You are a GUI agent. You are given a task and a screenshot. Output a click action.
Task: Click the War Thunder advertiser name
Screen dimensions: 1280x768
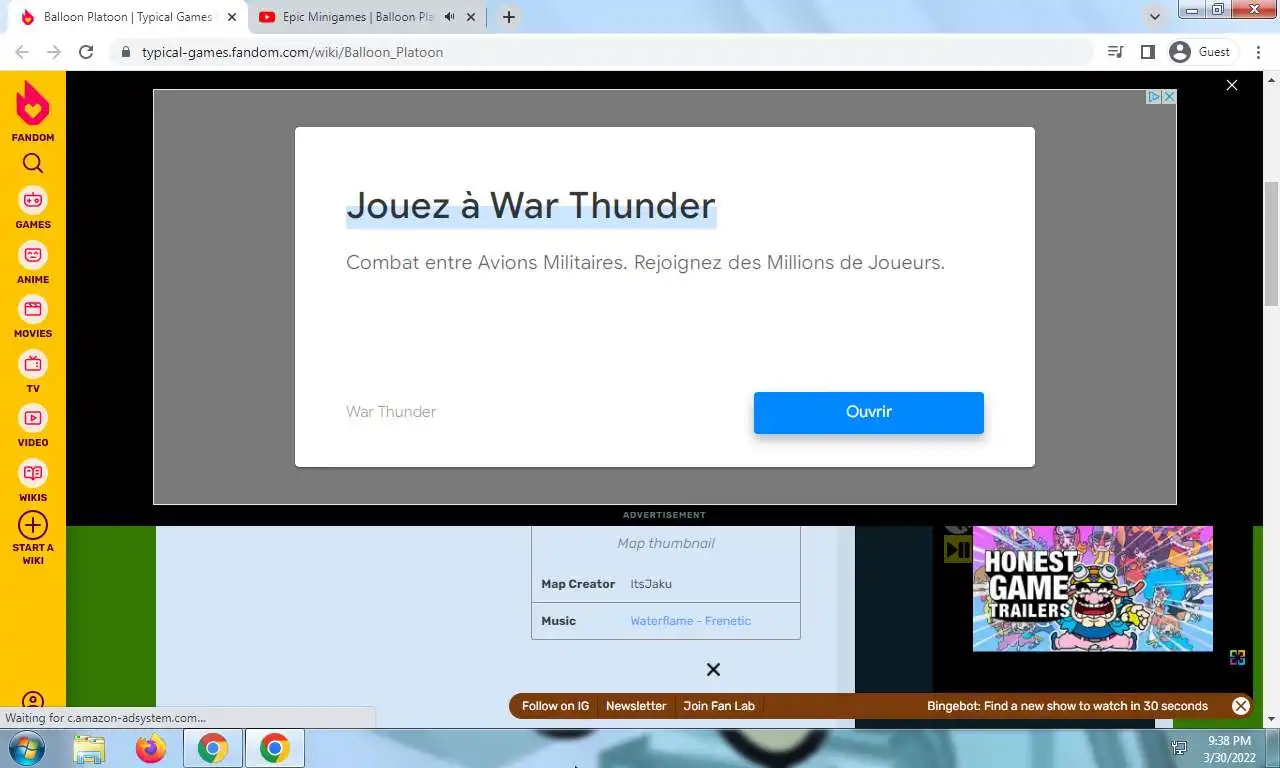pos(391,412)
